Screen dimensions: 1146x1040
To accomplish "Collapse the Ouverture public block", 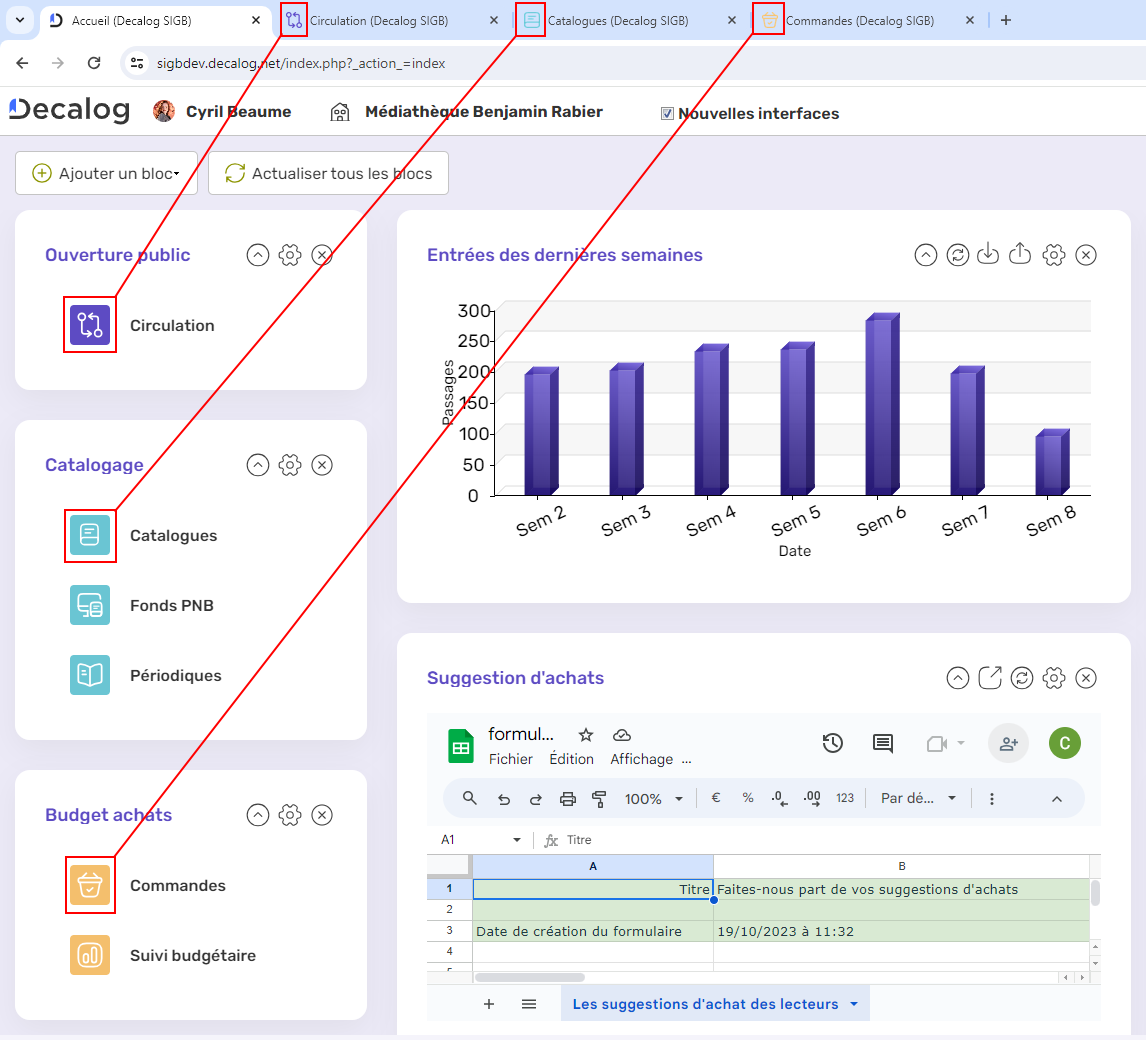I will point(258,255).
